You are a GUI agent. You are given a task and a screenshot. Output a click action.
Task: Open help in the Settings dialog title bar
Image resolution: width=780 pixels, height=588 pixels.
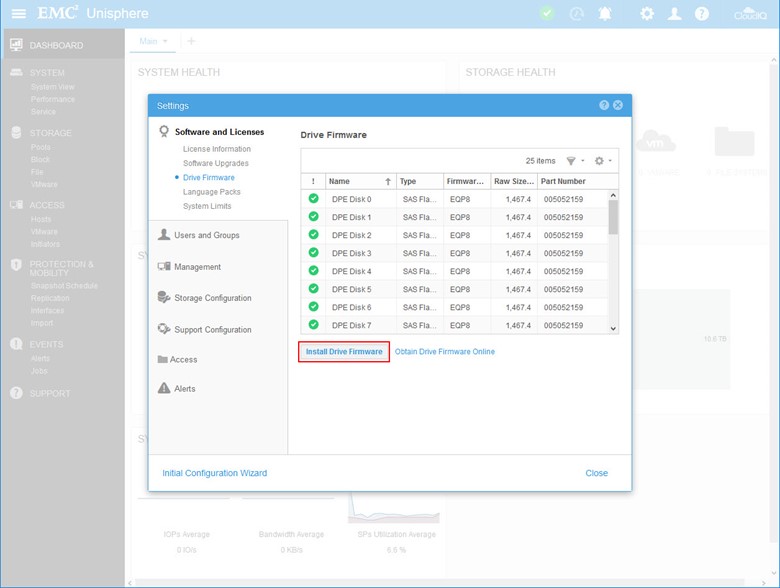point(604,105)
